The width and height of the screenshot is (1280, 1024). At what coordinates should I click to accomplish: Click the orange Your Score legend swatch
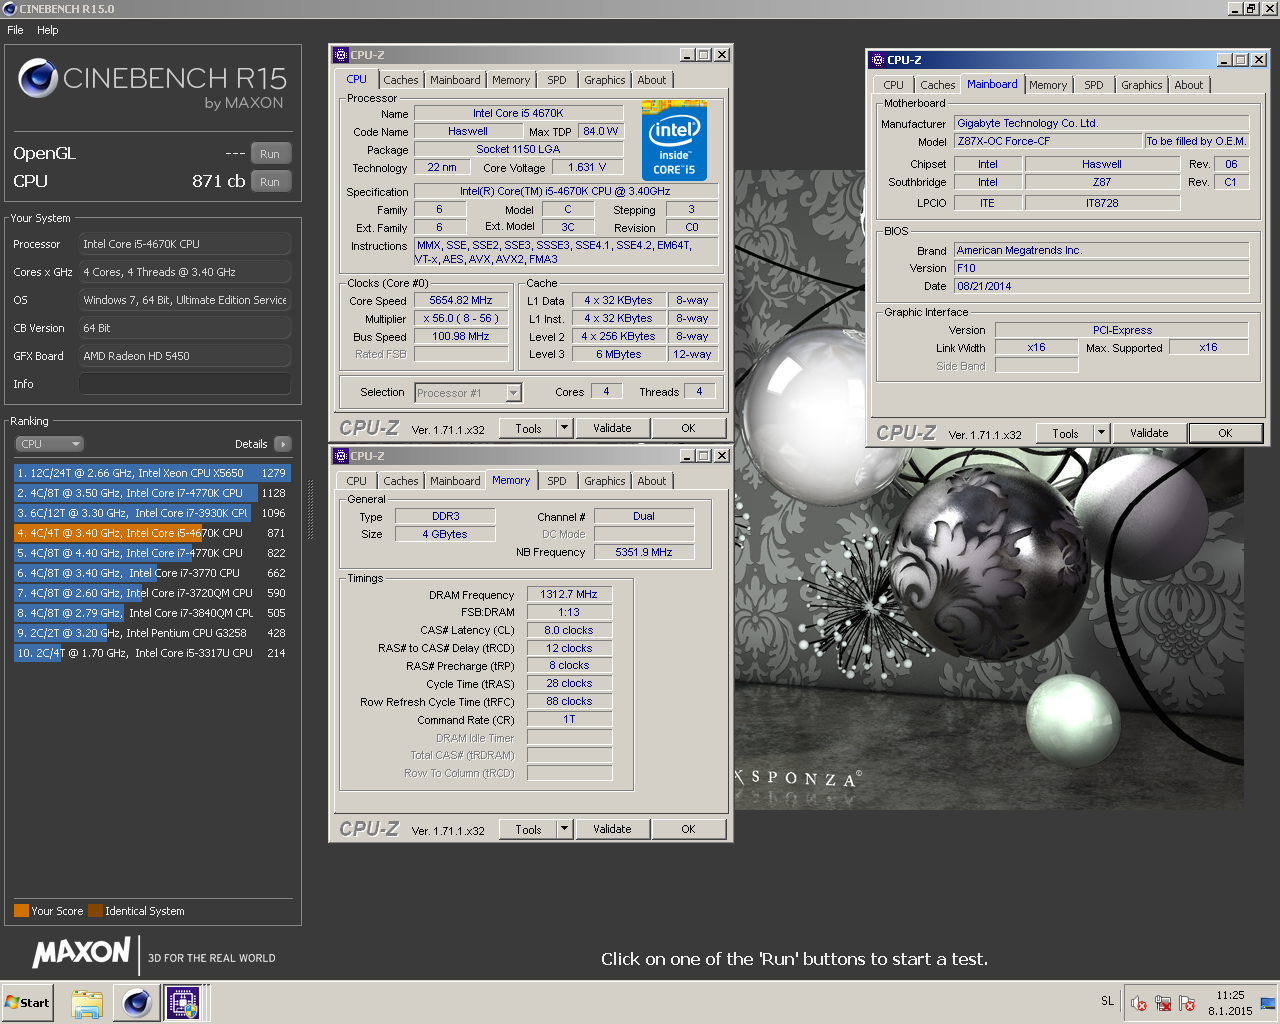(x=21, y=910)
